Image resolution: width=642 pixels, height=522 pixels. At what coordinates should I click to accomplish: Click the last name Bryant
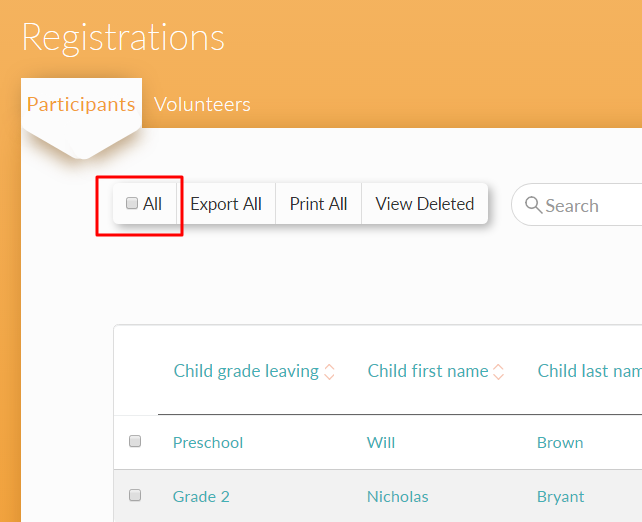(x=561, y=496)
